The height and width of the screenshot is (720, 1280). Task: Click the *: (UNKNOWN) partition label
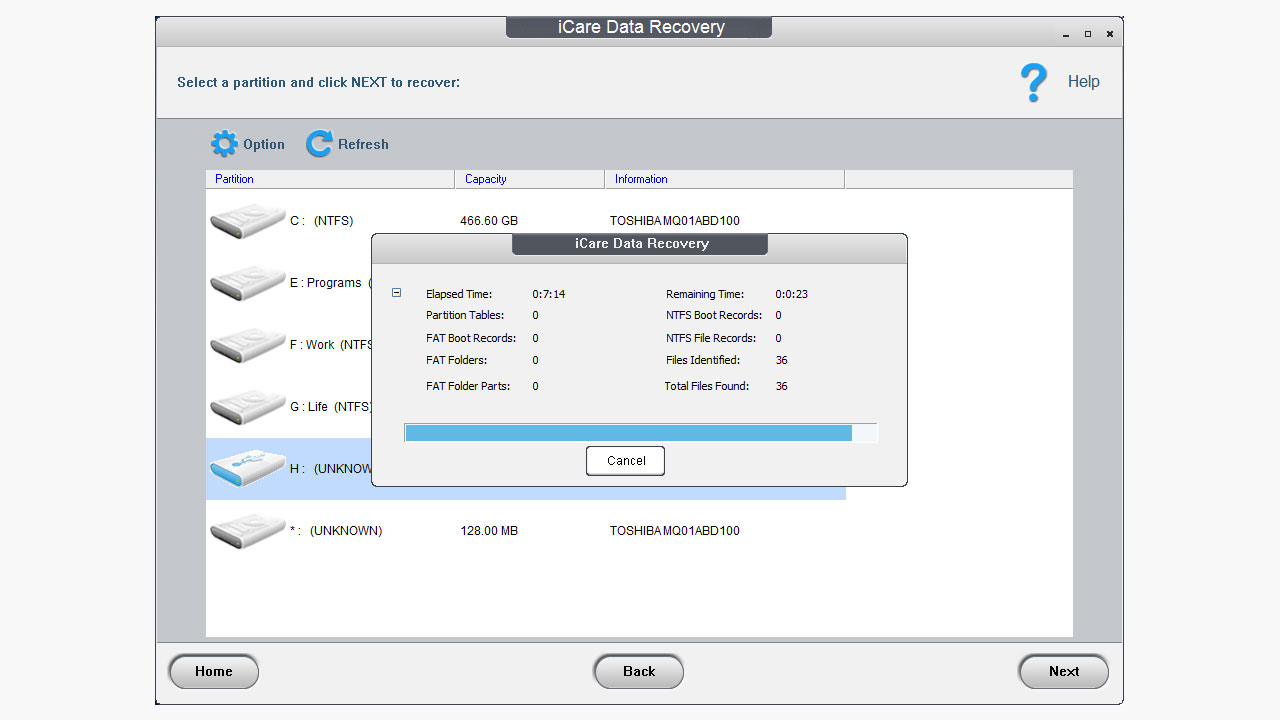[336, 531]
